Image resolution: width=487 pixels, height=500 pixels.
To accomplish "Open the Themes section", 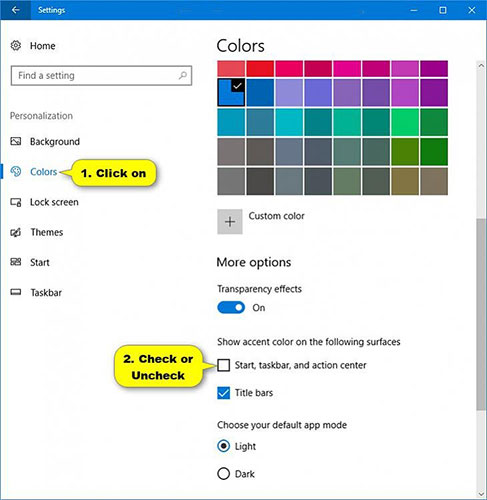I will pyautogui.click(x=47, y=232).
